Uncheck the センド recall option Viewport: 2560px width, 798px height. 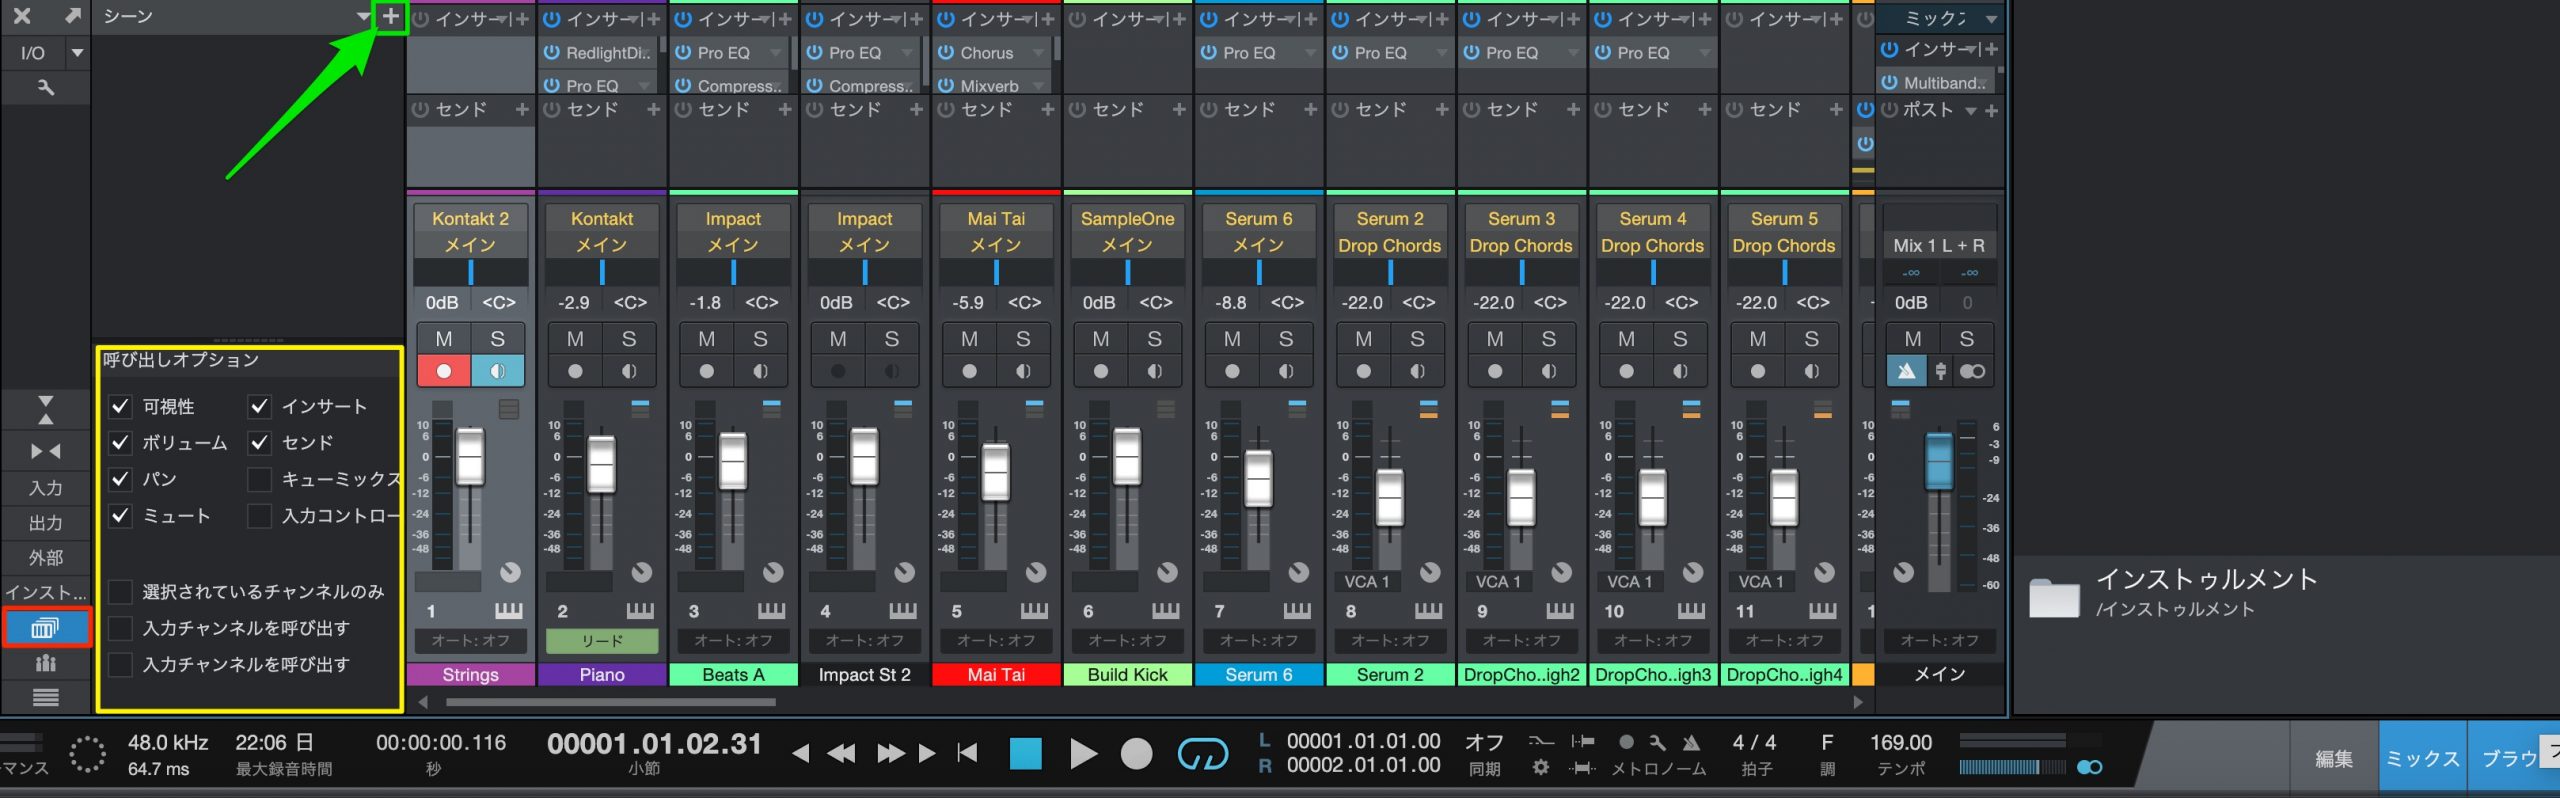tap(259, 442)
